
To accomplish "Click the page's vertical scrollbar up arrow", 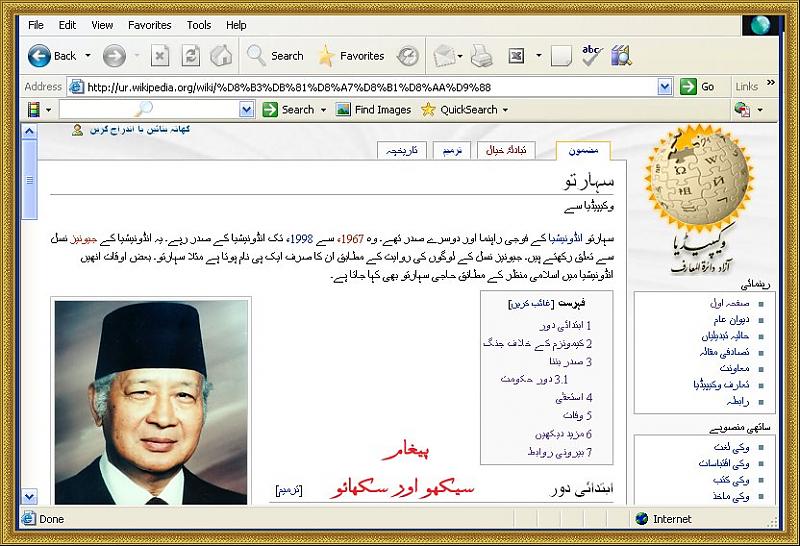I will tap(29, 131).
